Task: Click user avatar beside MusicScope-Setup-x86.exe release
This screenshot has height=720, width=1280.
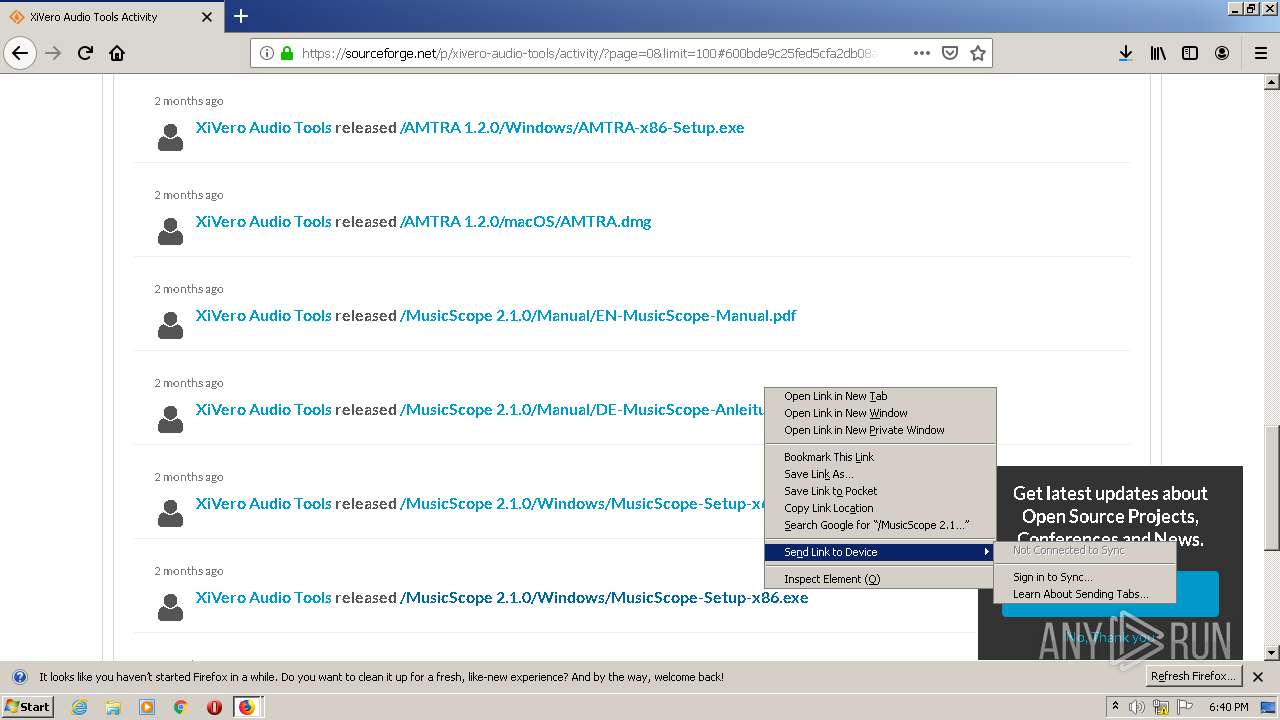Action: pos(171,607)
